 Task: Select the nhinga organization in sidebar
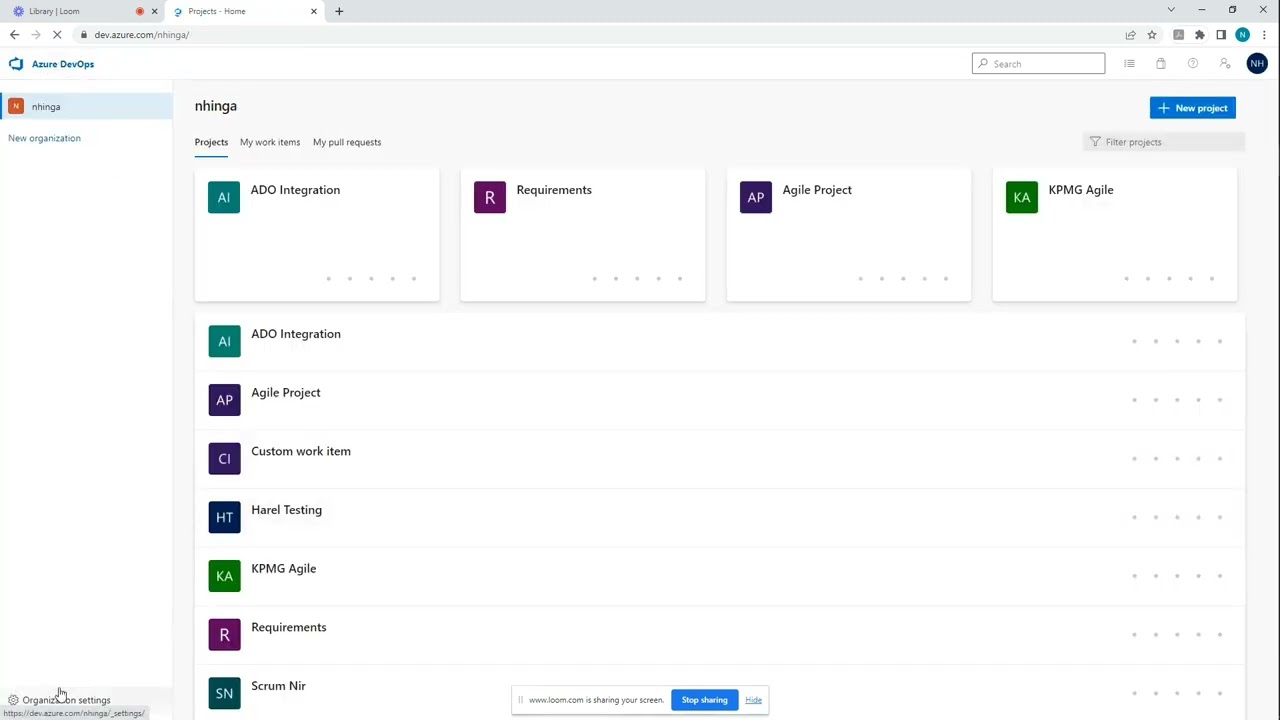86,106
